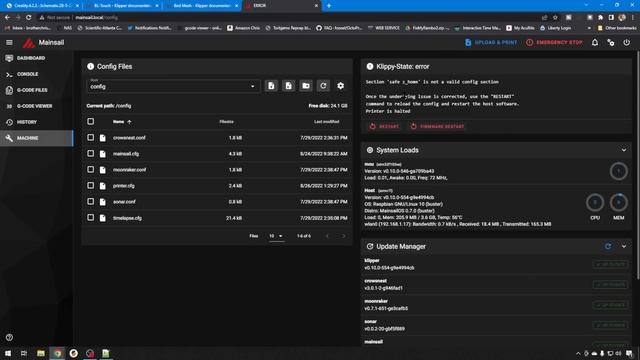Click sonar up-to-date button
Image resolution: width=640 pixels, height=360 pixels.
(611, 325)
